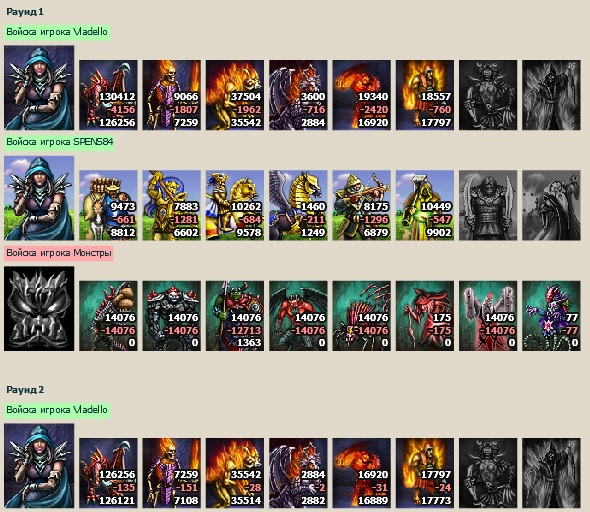
Task: Click the 'Войска игрока SPENS84' label
Action: tap(59, 142)
